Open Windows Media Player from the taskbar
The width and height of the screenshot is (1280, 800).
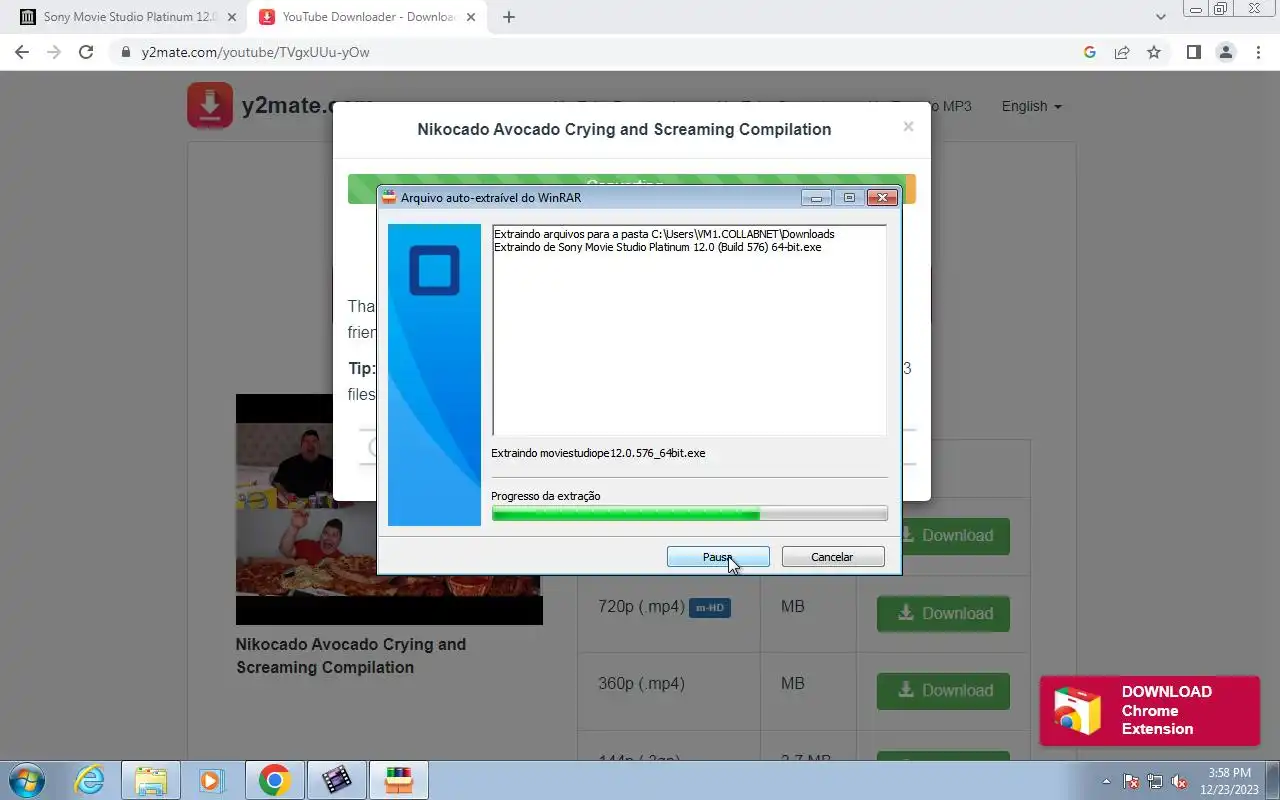point(211,780)
